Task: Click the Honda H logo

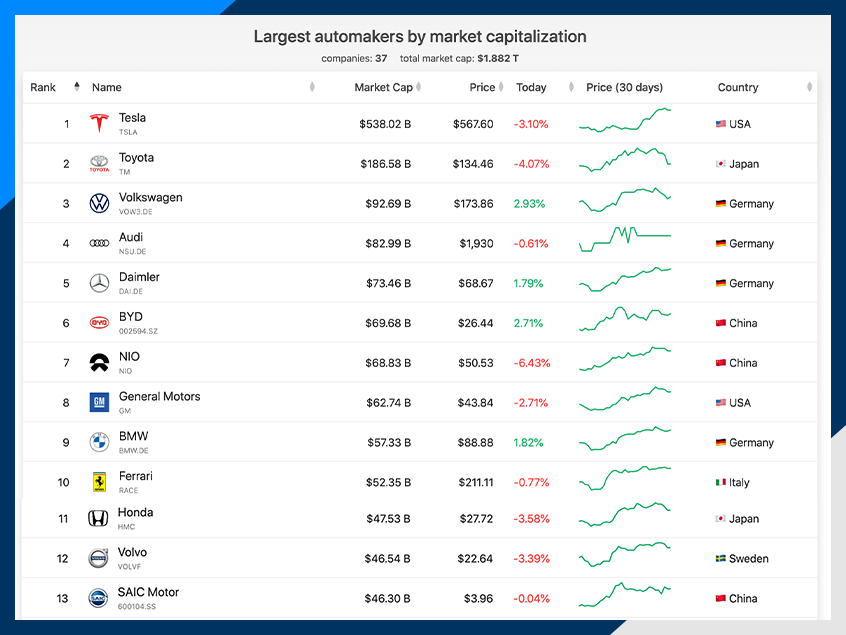Action: 98,518
